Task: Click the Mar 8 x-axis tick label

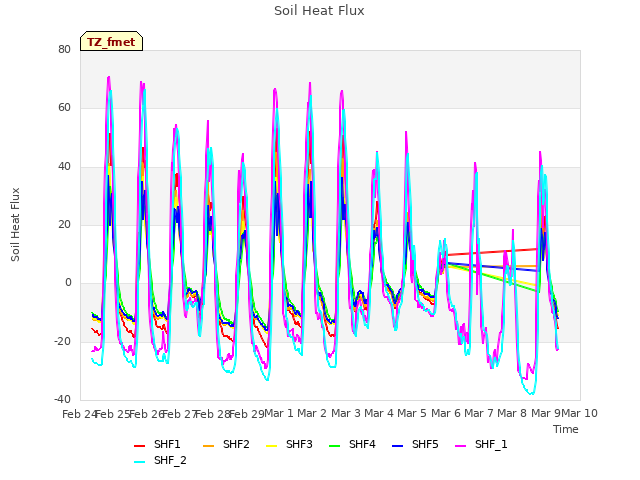Action: click(512, 413)
